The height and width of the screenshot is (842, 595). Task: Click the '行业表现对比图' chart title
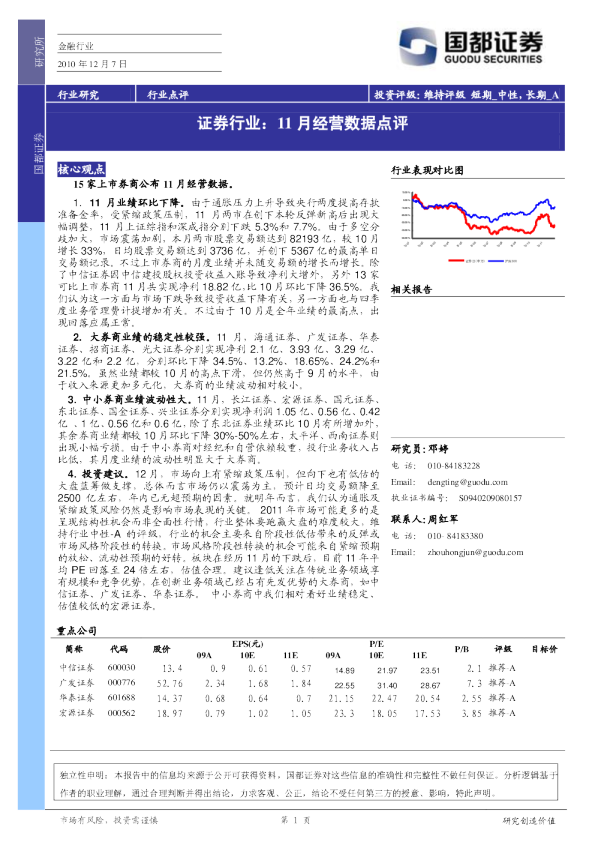tap(427, 170)
